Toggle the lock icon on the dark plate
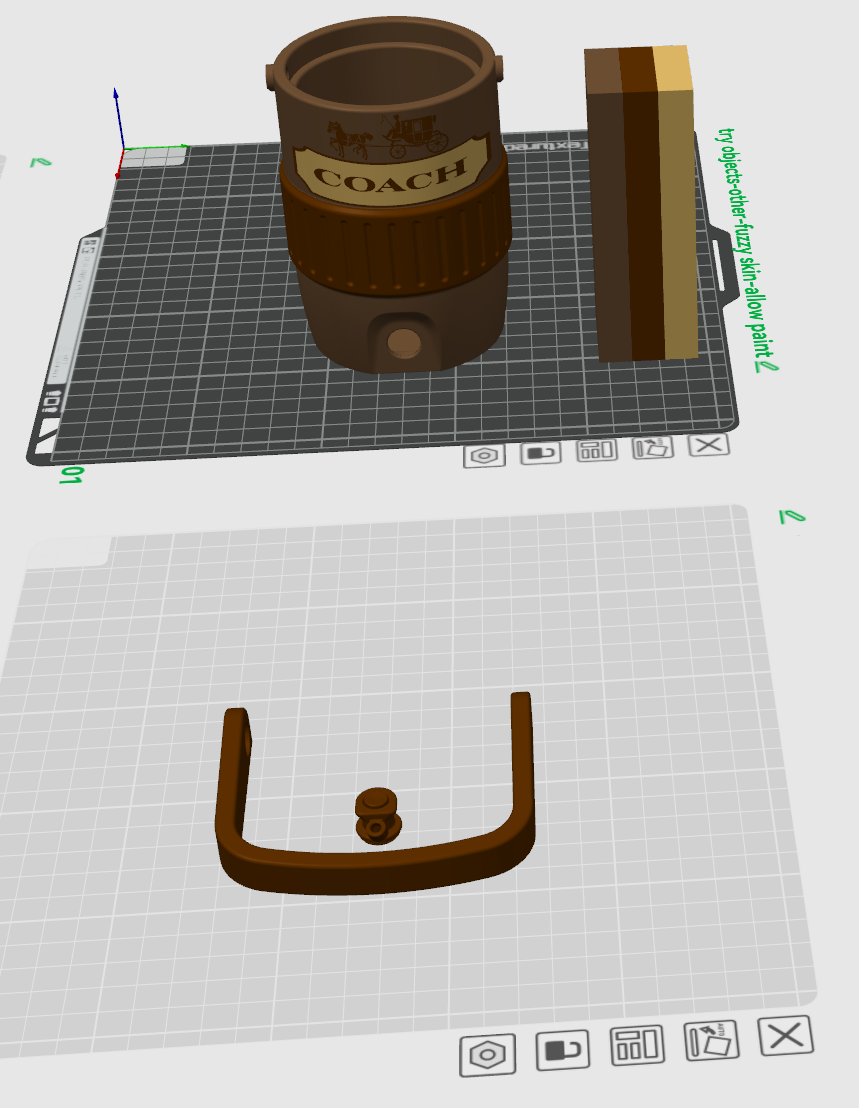Image resolution: width=859 pixels, height=1108 pixels. (540, 452)
